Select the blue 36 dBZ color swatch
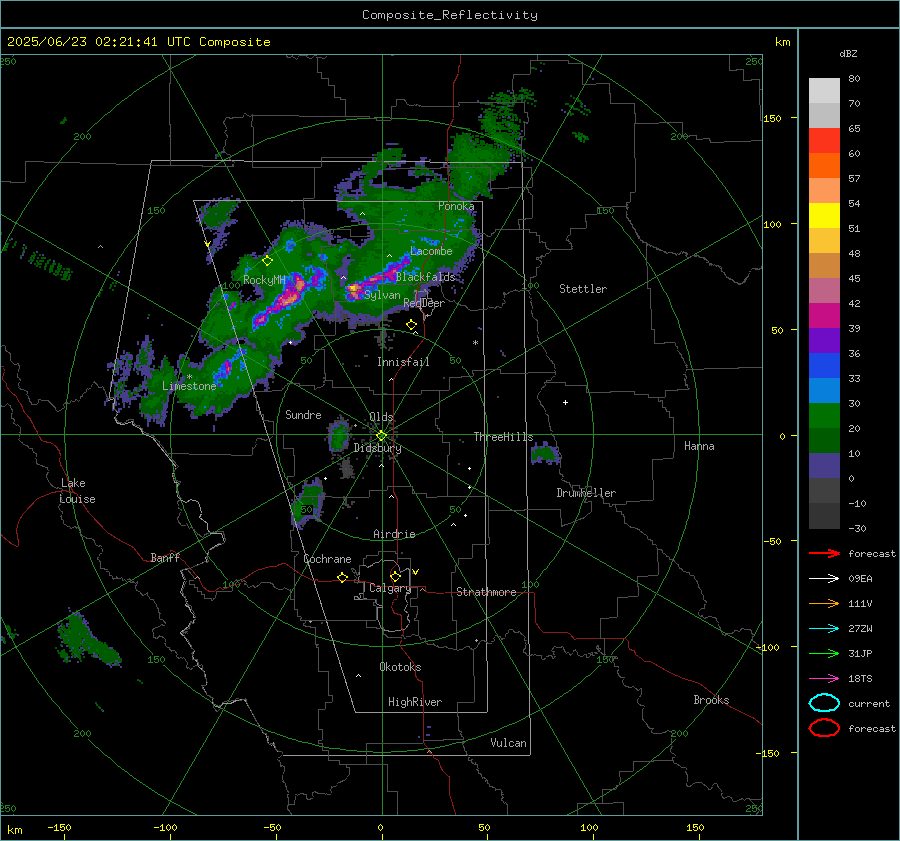900x841 pixels. 824,366
